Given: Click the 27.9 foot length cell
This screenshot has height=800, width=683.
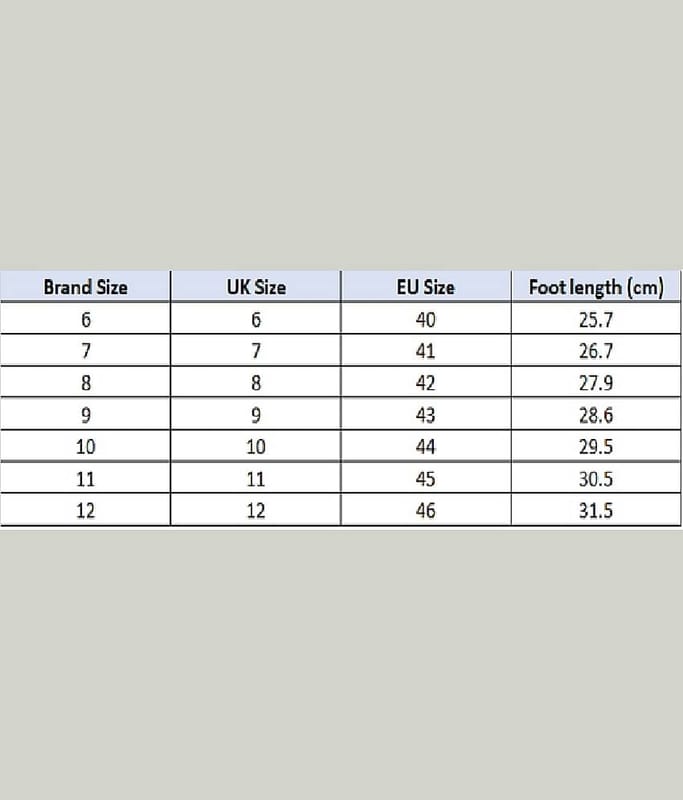Looking at the screenshot, I should (596, 383).
